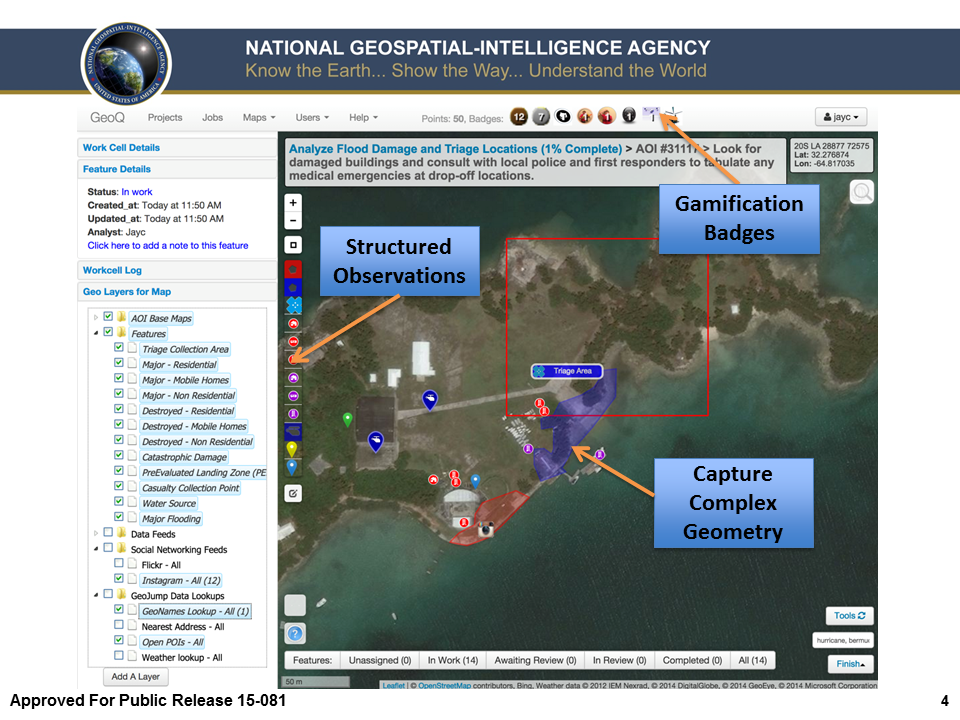
Task: Click the brown badge showing 12
Action: click(x=519, y=116)
